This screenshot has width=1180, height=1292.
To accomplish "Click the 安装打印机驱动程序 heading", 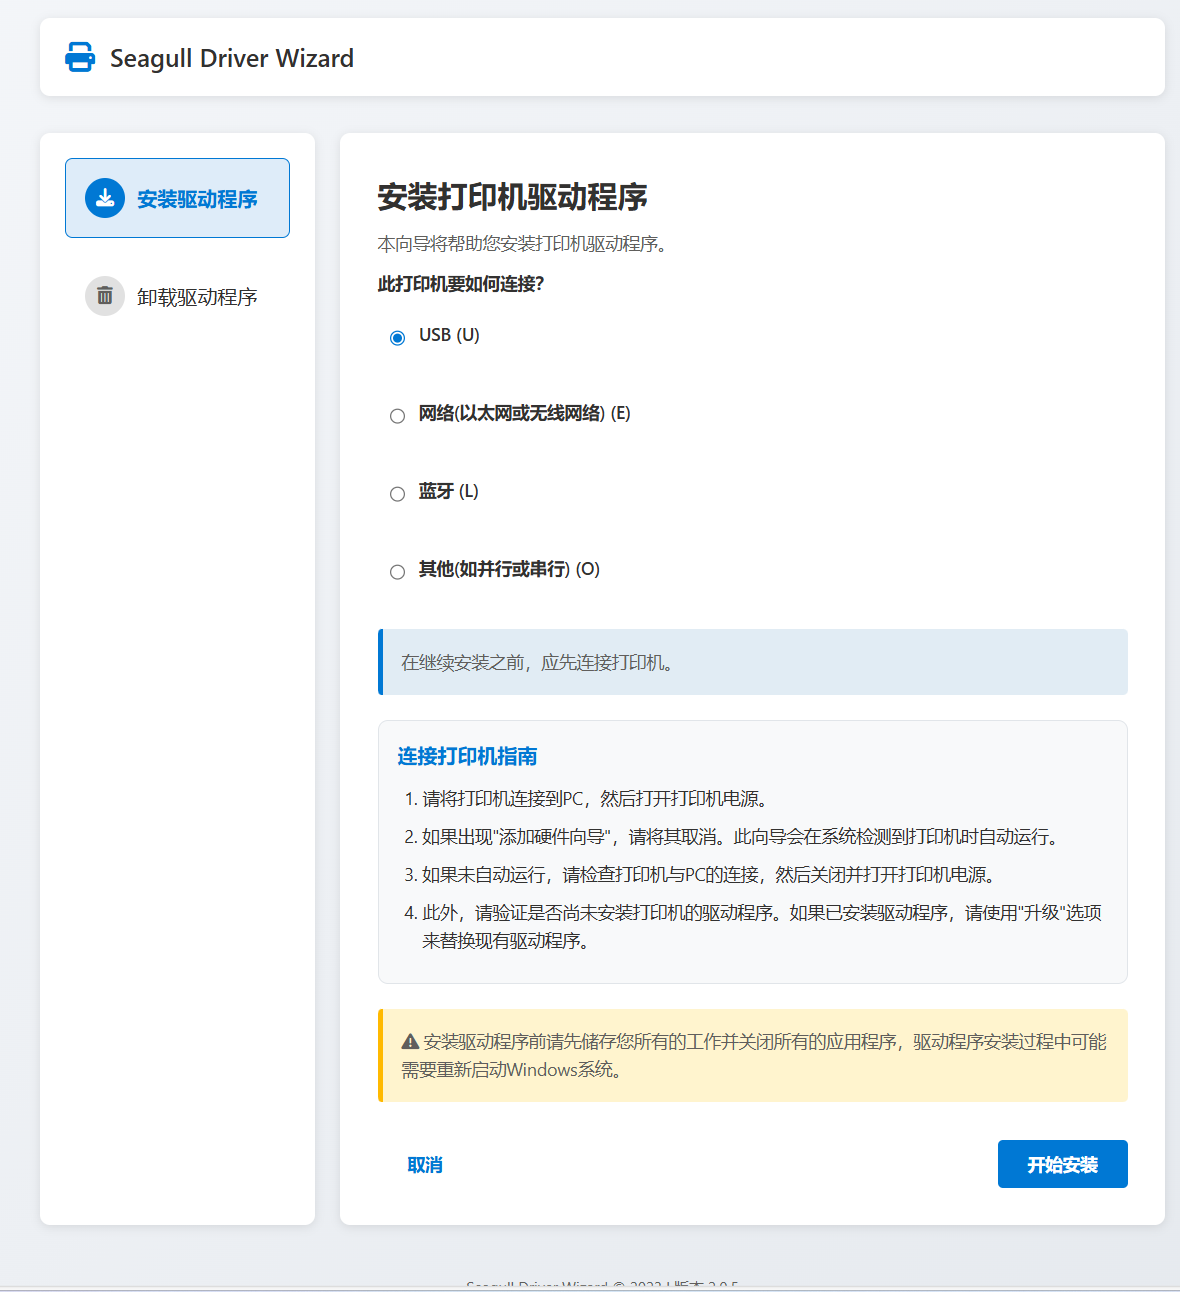I will [x=512, y=197].
